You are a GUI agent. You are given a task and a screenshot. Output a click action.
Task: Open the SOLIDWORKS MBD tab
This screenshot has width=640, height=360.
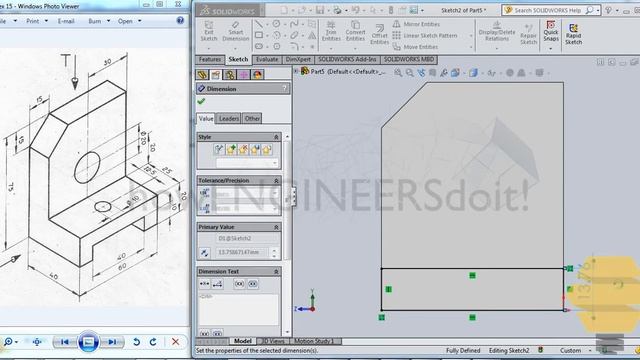(x=409, y=60)
